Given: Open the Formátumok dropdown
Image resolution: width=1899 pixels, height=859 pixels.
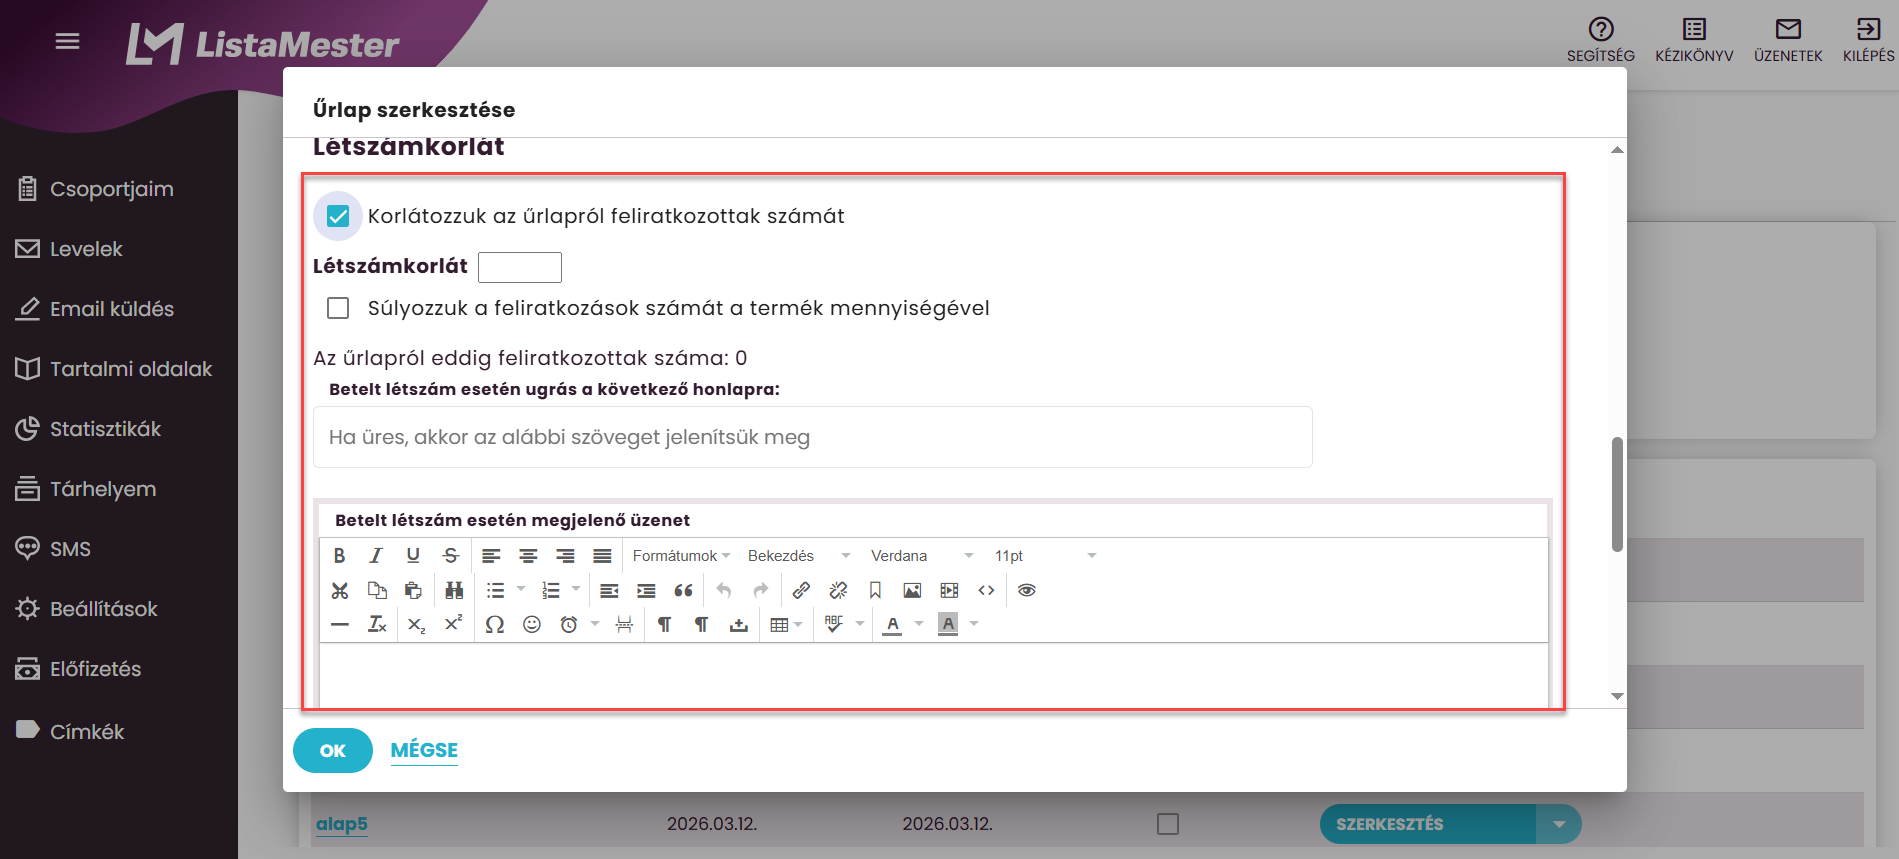Looking at the screenshot, I should [x=682, y=556].
